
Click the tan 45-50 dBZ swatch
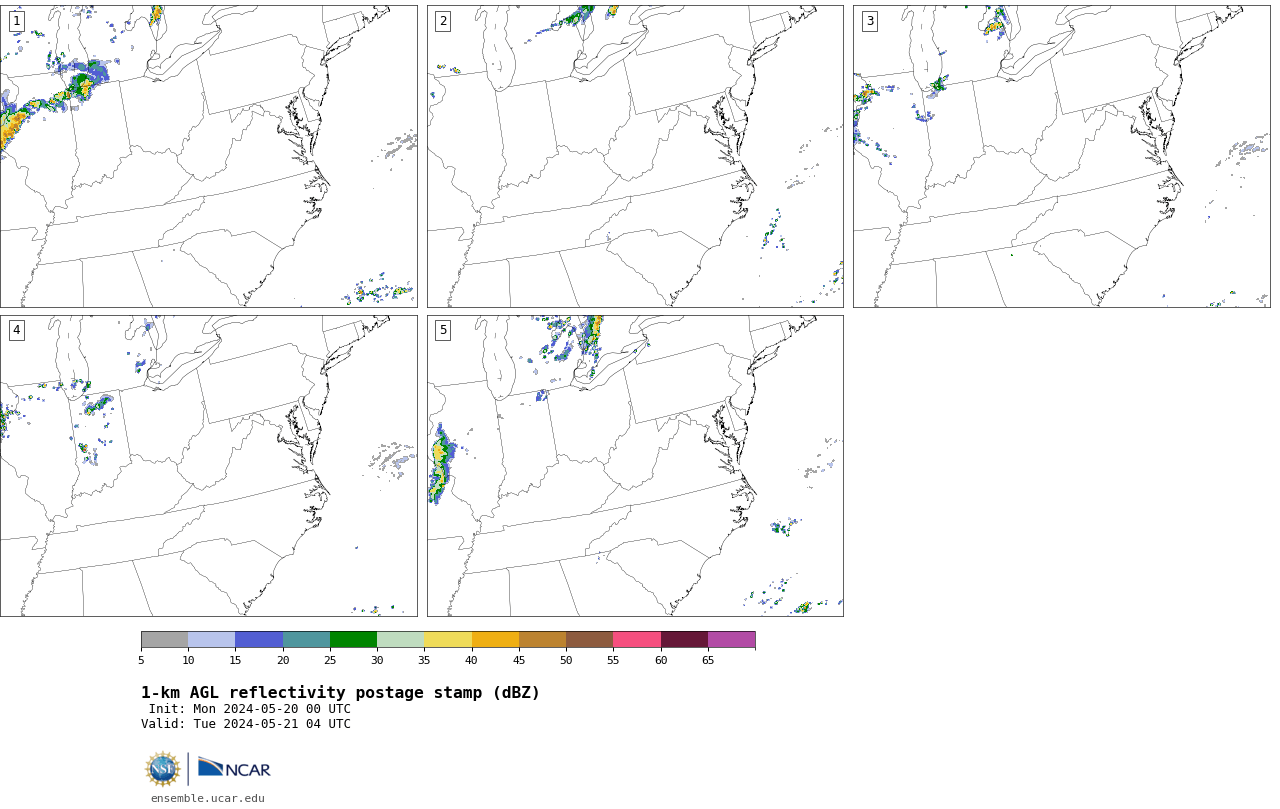[542, 640]
